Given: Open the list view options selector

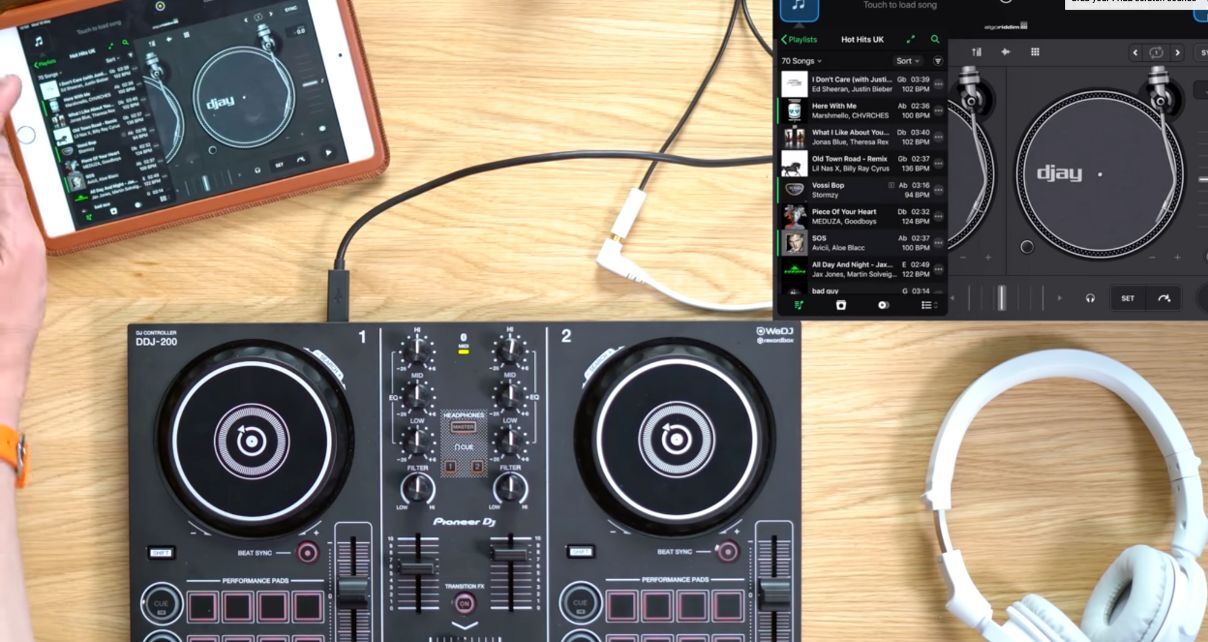Looking at the screenshot, I should click(927, 305).
